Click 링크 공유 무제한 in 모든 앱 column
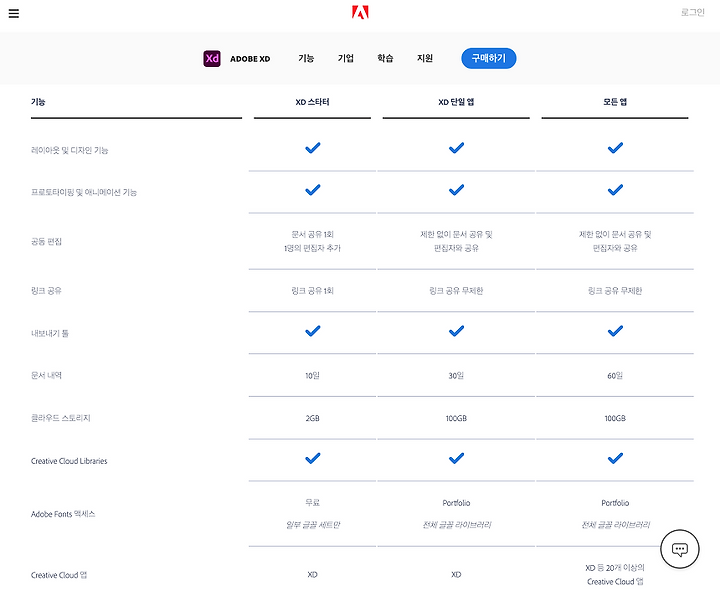Screen dimensions: 720x591 615,291
